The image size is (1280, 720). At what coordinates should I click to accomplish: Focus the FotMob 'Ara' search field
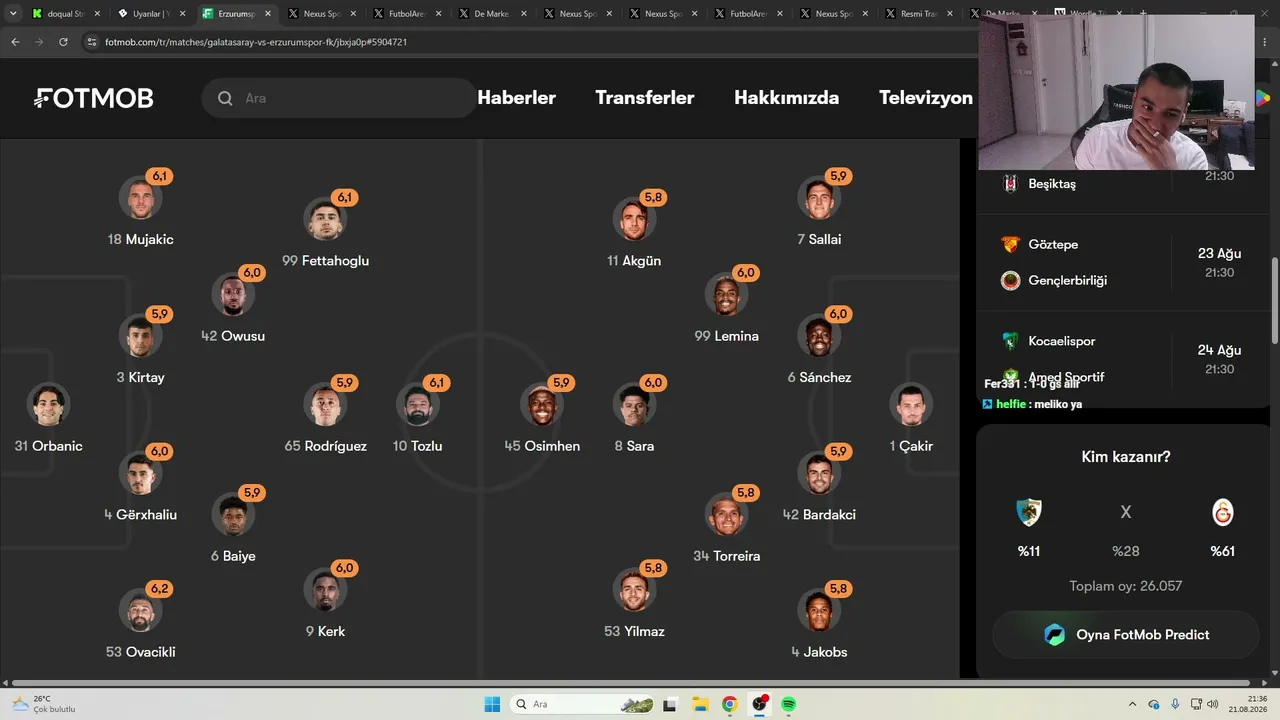[x=340, y=98]
